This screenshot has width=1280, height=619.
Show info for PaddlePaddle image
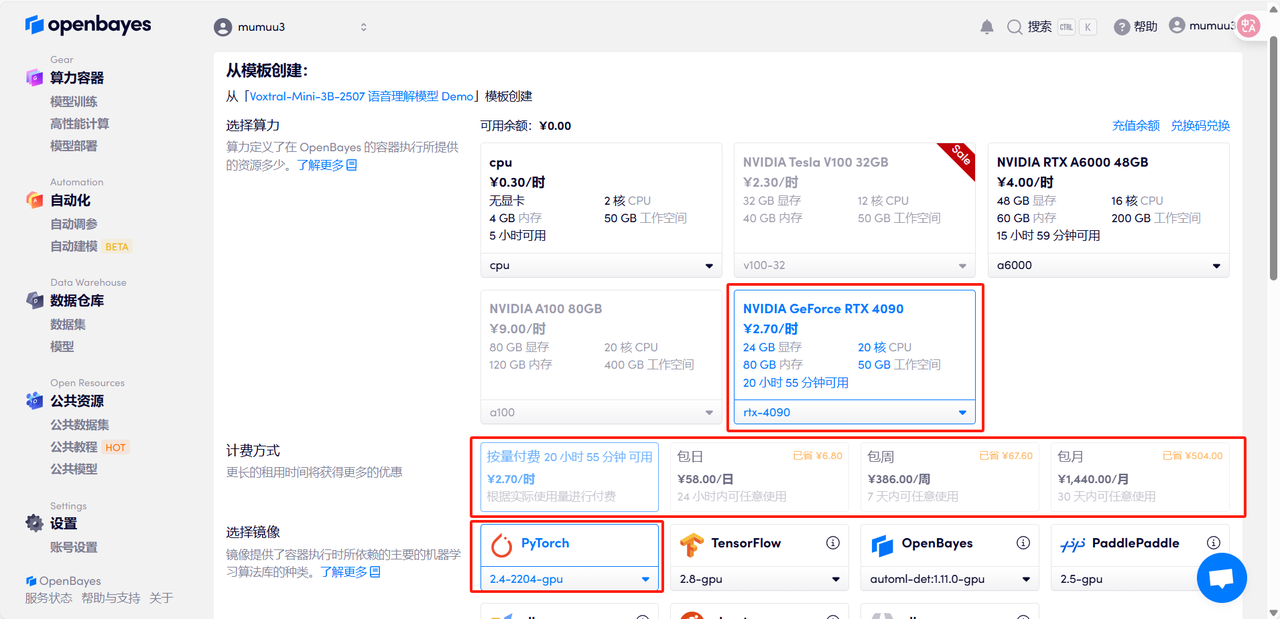(x=1213, y=543)
